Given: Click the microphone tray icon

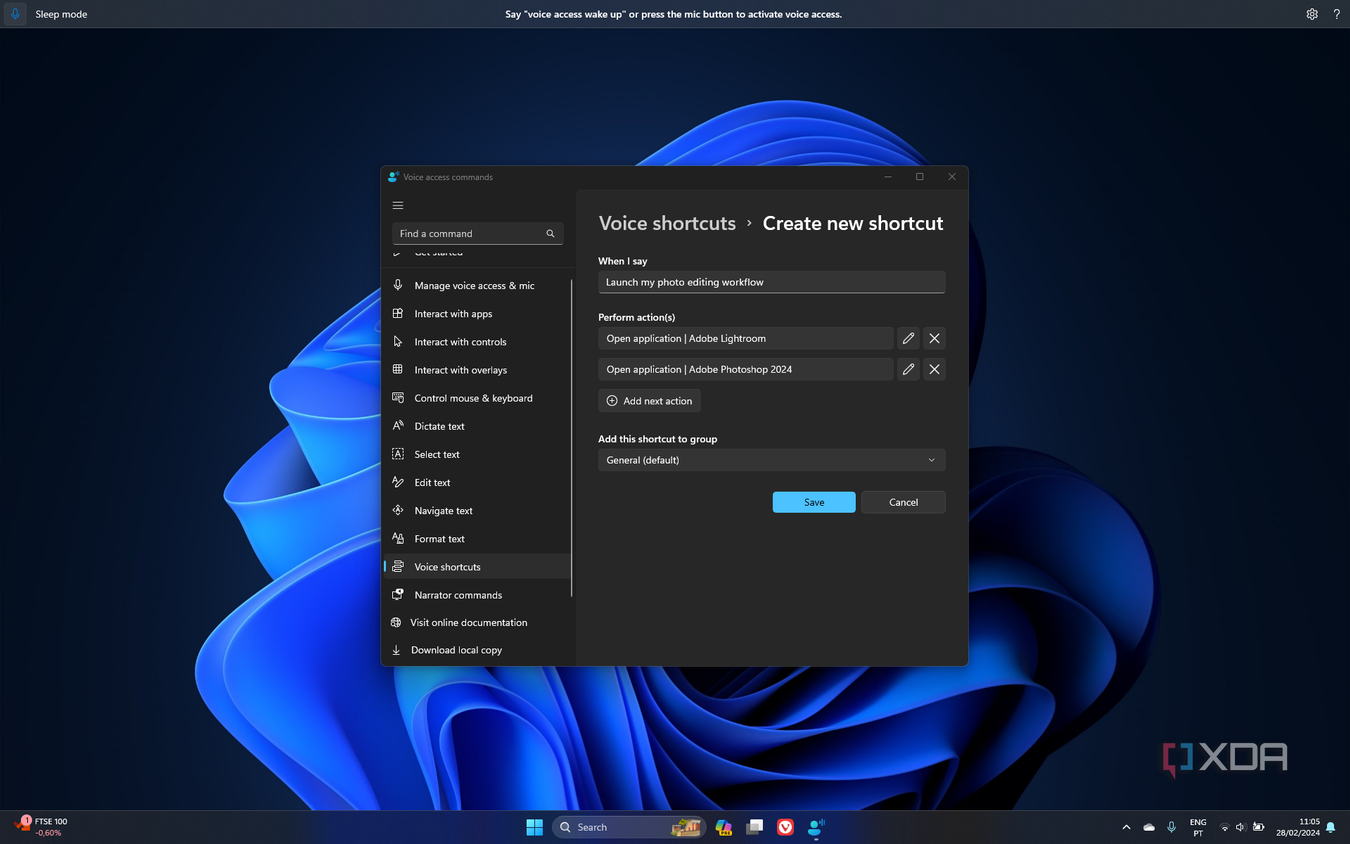Looking at the screenshot, I should pyautogui.click(x=1171, y=827).
